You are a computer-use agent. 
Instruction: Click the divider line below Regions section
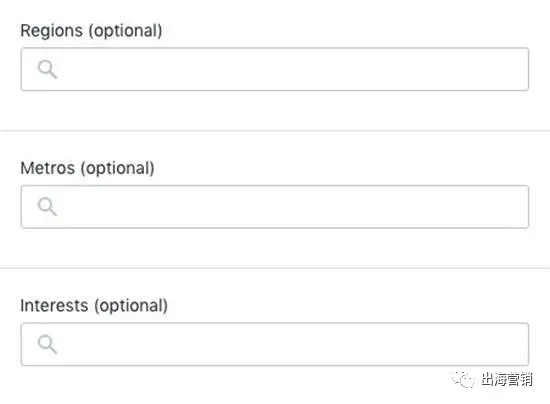coord(275,130)
